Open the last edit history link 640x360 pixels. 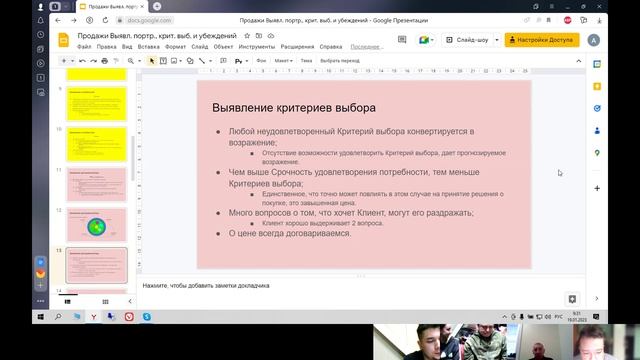(366, 47)
